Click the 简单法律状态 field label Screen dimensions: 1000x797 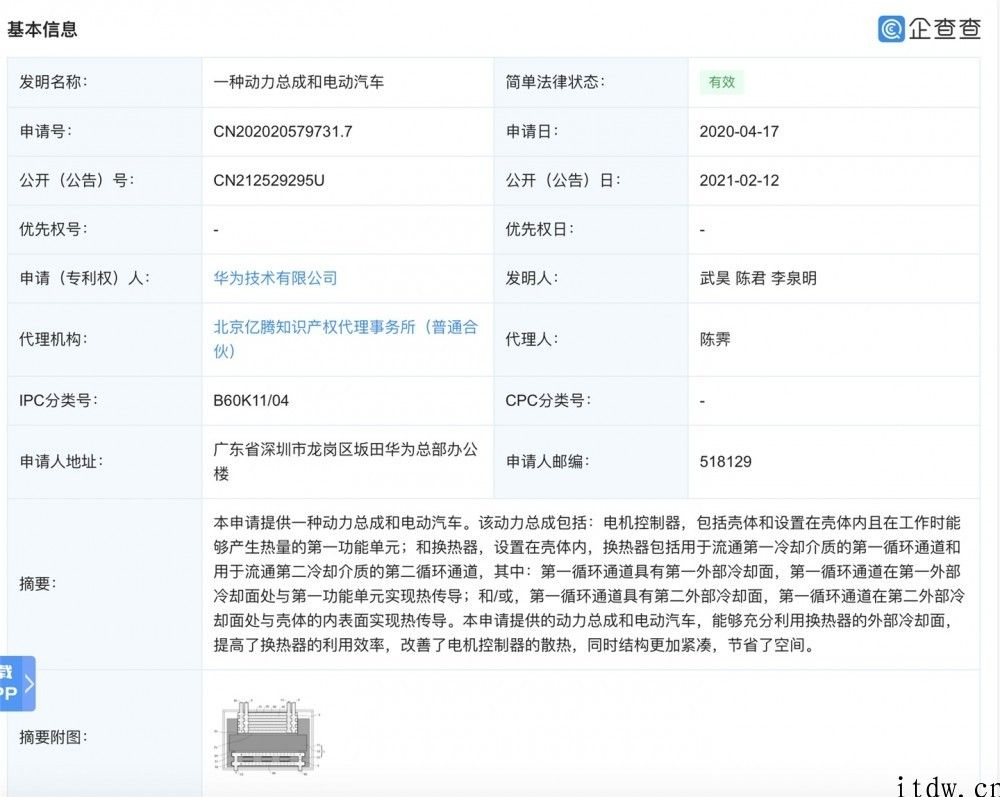pyautogui.click(x=555, y=82)
